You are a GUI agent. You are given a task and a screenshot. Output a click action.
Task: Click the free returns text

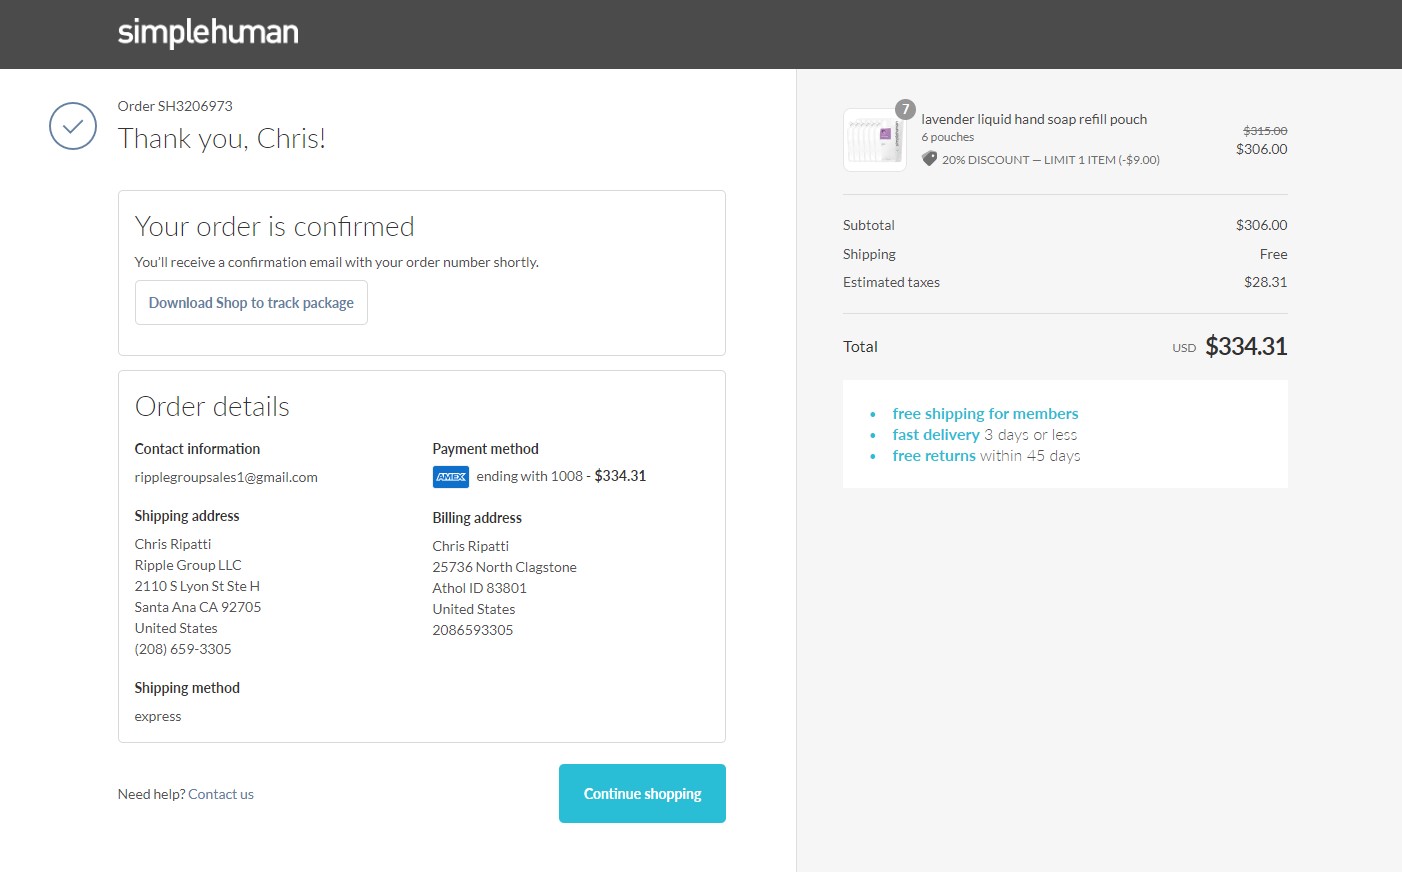934,456
